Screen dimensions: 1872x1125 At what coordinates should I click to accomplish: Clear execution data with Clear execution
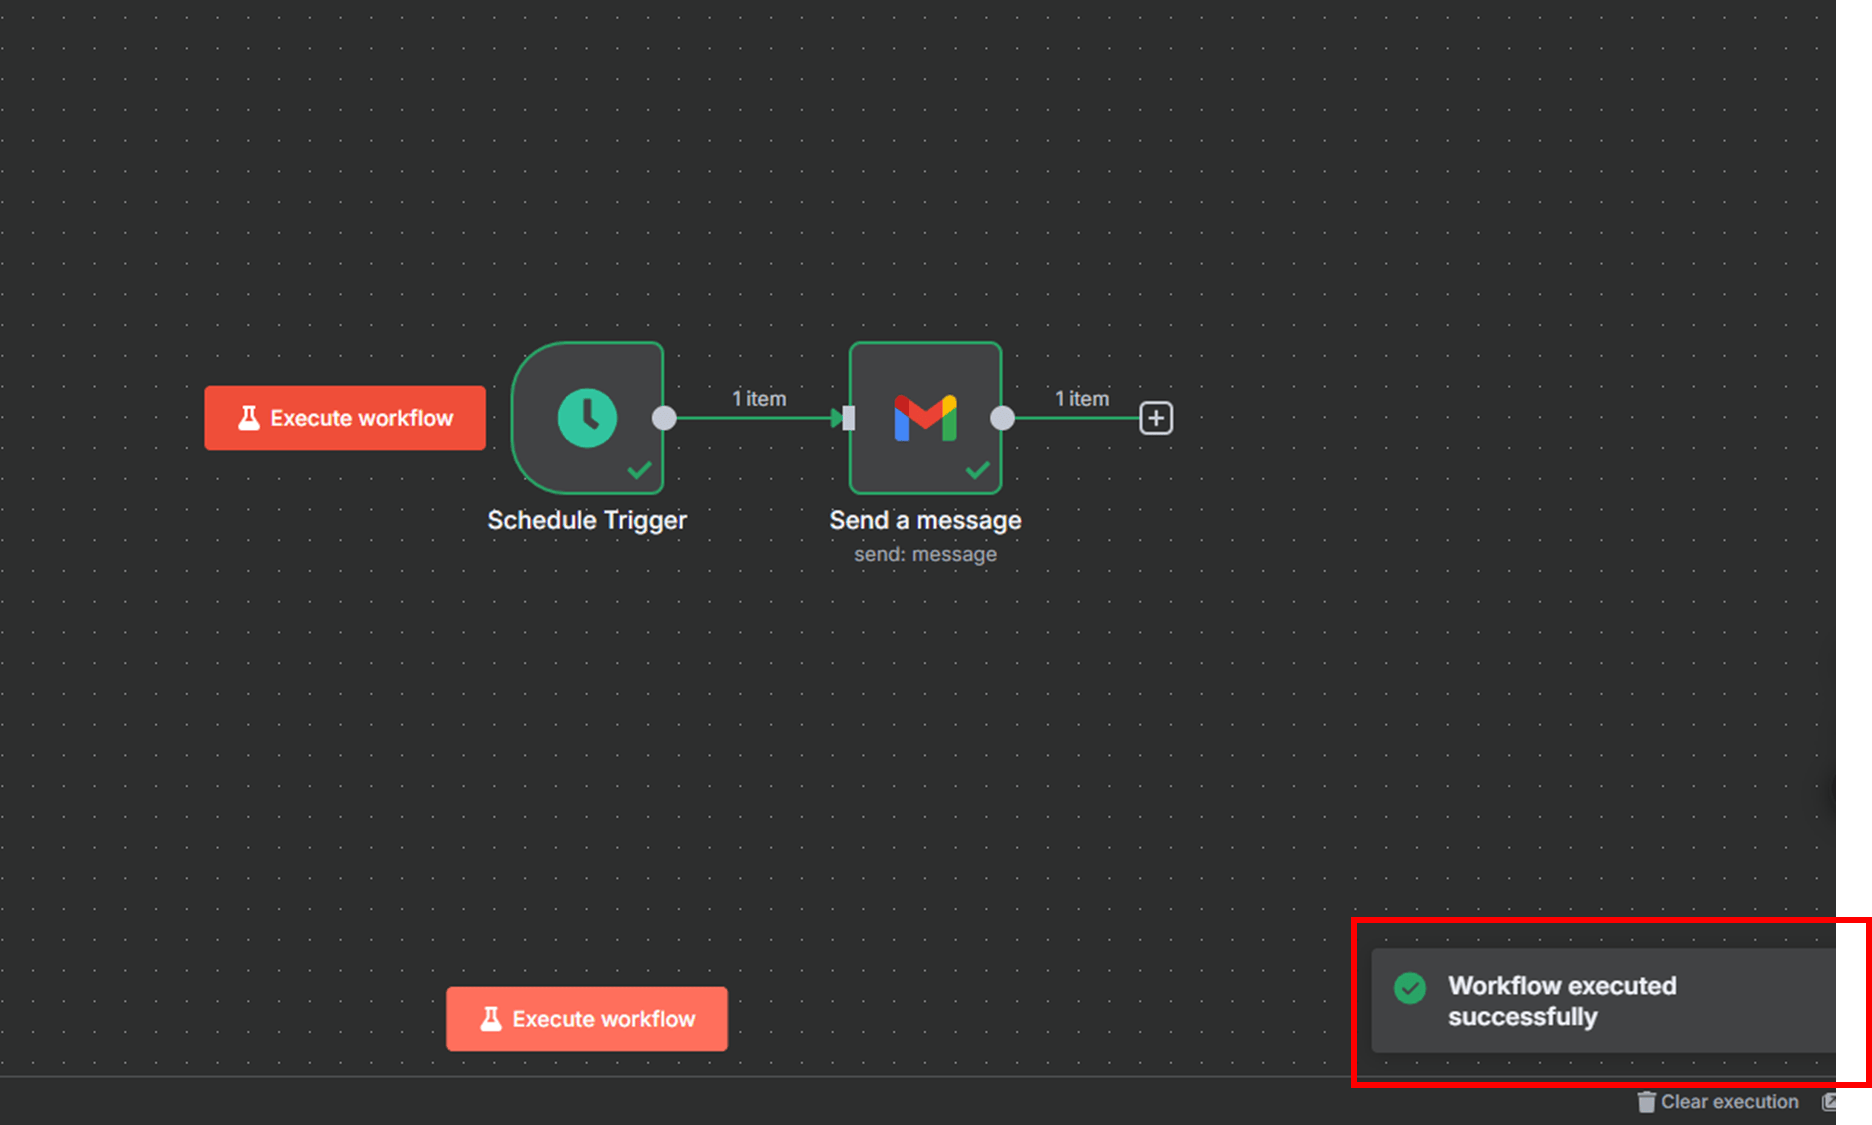[1718, 1101]
